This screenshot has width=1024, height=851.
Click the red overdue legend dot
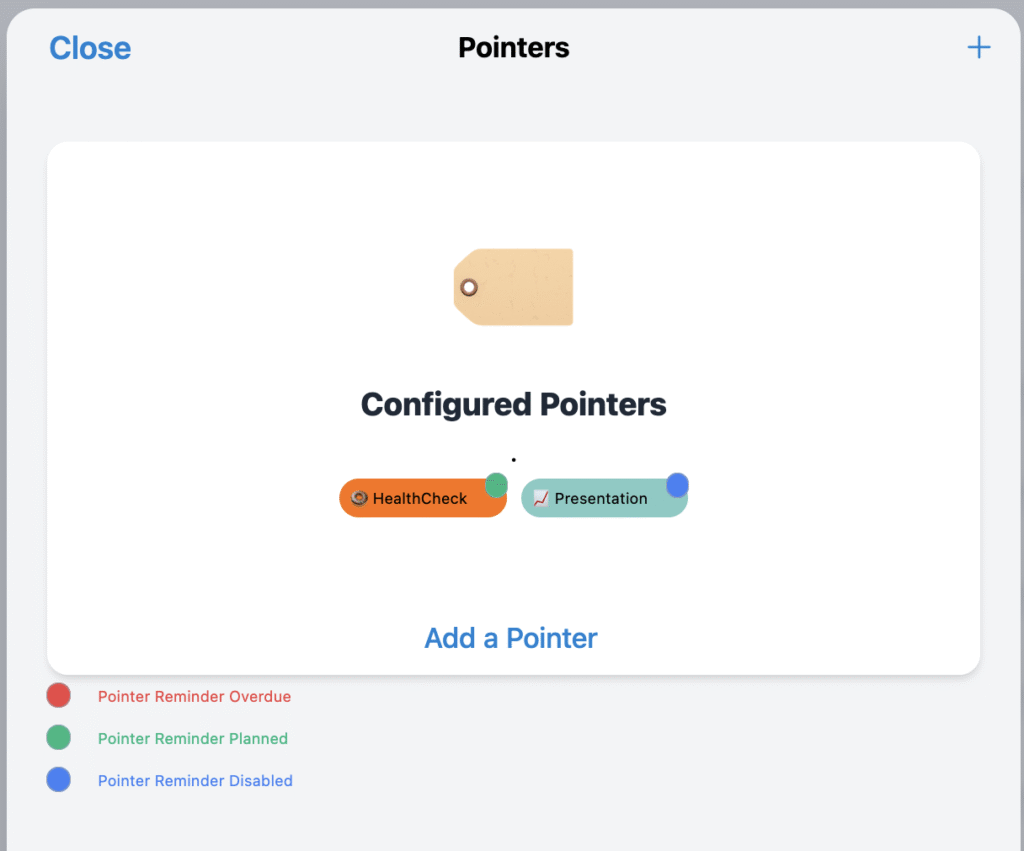[59, 696]
